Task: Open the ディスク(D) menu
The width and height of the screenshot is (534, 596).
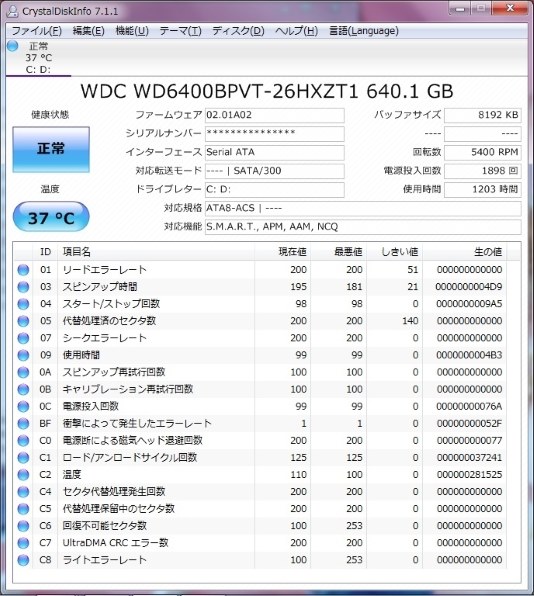Action: click(238, 31)
